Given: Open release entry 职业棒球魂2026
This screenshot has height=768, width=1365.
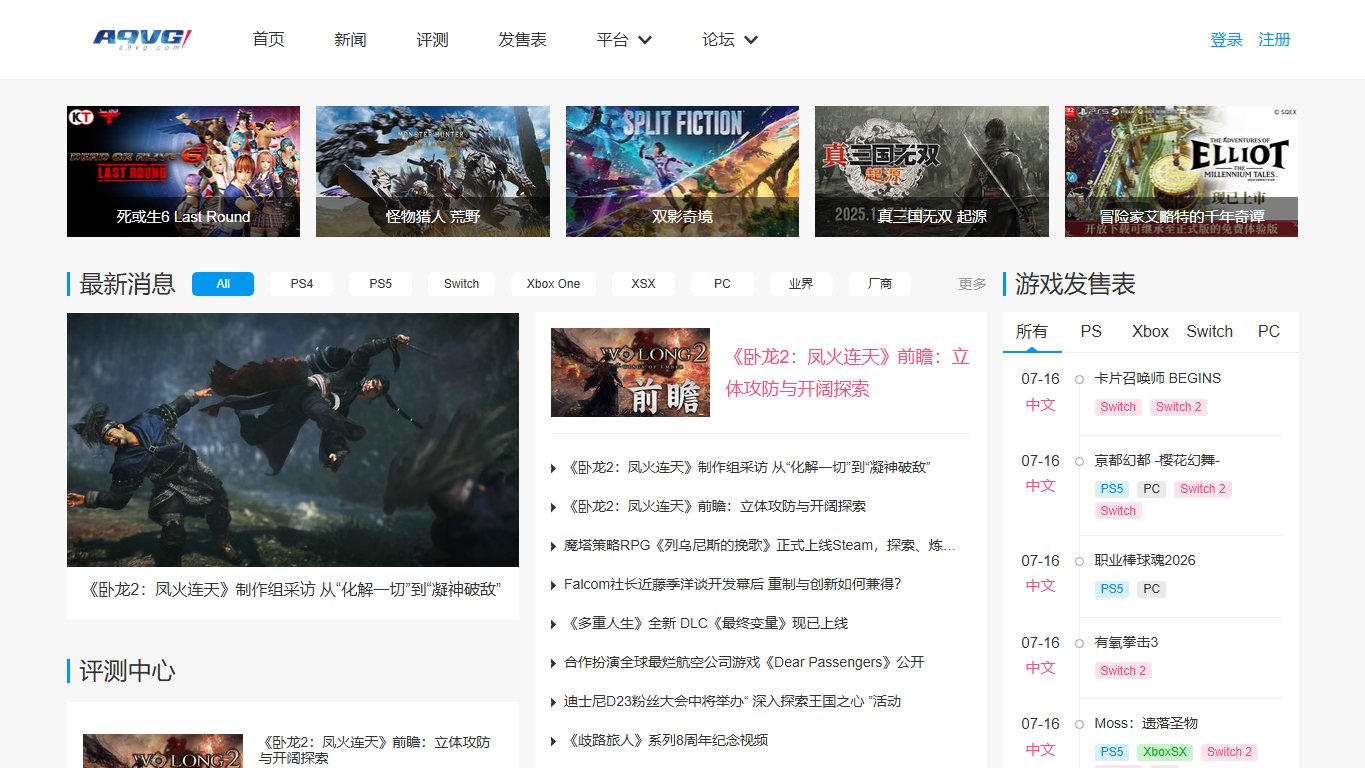Looking at the screenshot, I should pos(1145,560).
